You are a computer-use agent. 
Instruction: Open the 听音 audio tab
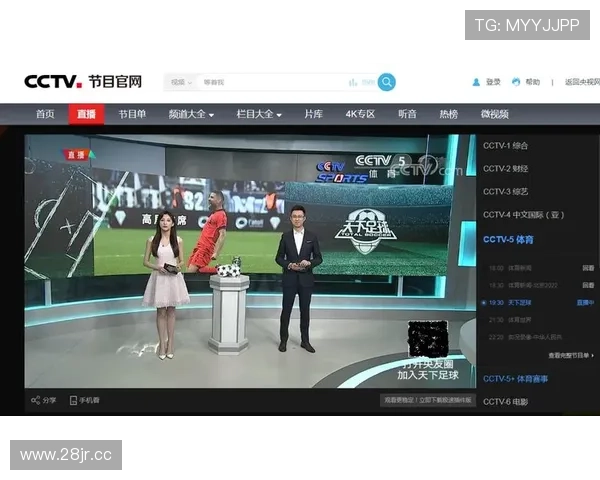pyautogui.click(x=407, y=114)
